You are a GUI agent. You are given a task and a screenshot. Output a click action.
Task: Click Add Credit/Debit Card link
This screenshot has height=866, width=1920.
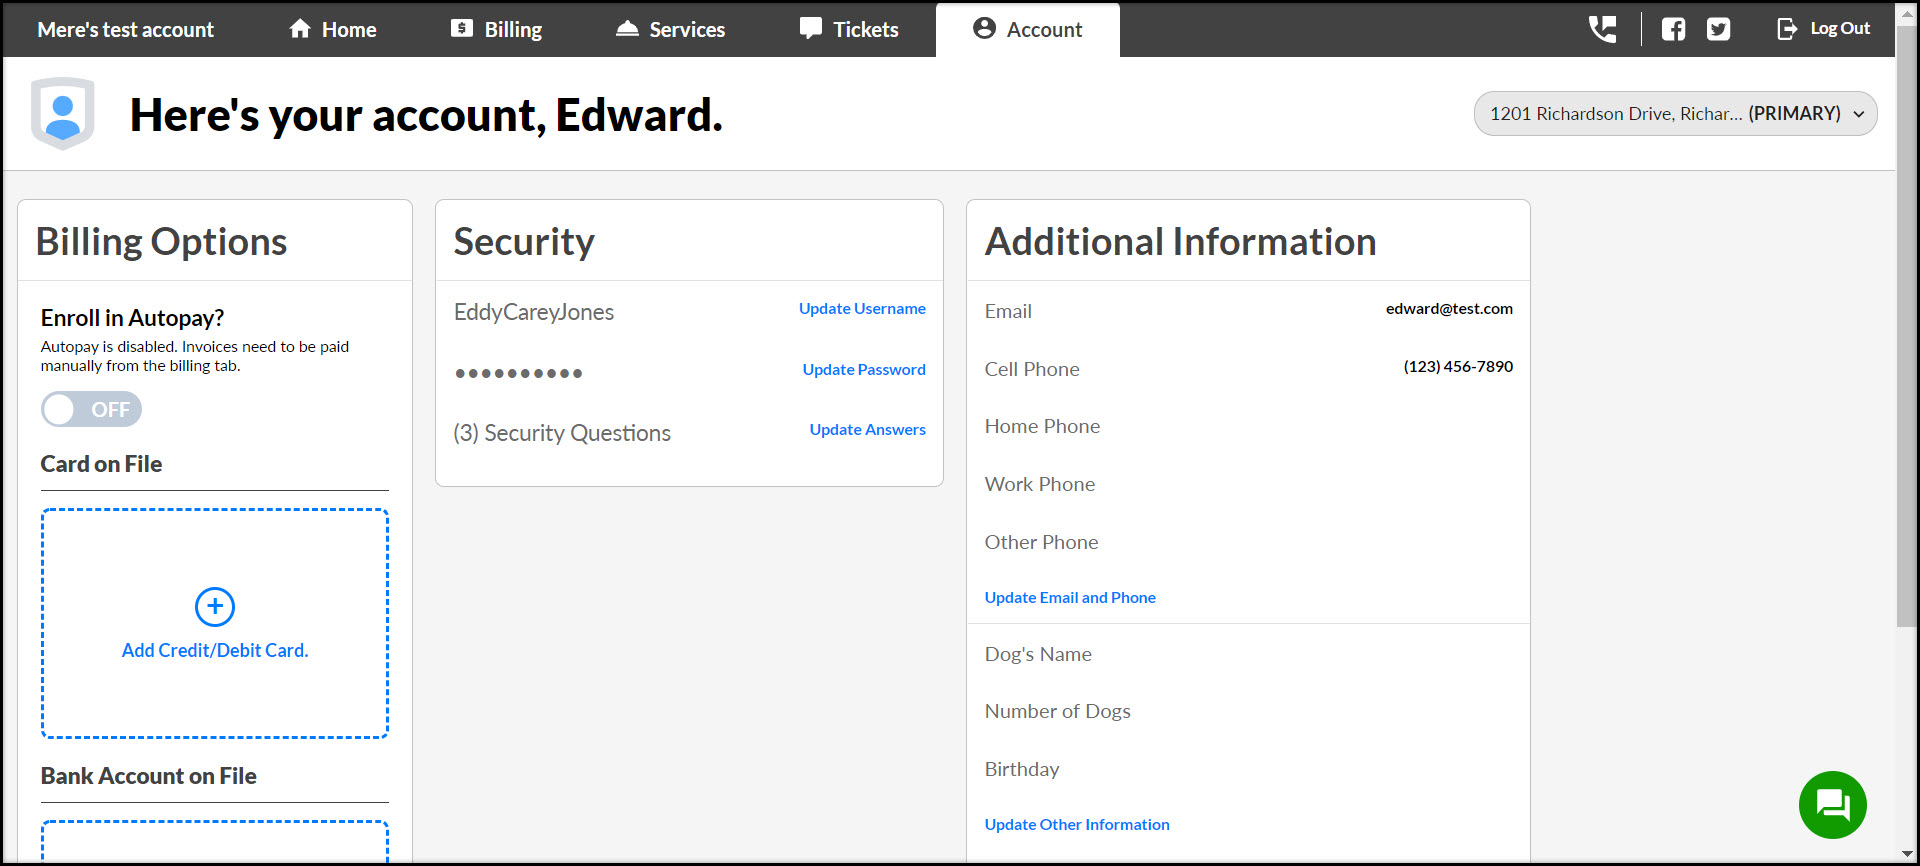click(x=215, y=651)
